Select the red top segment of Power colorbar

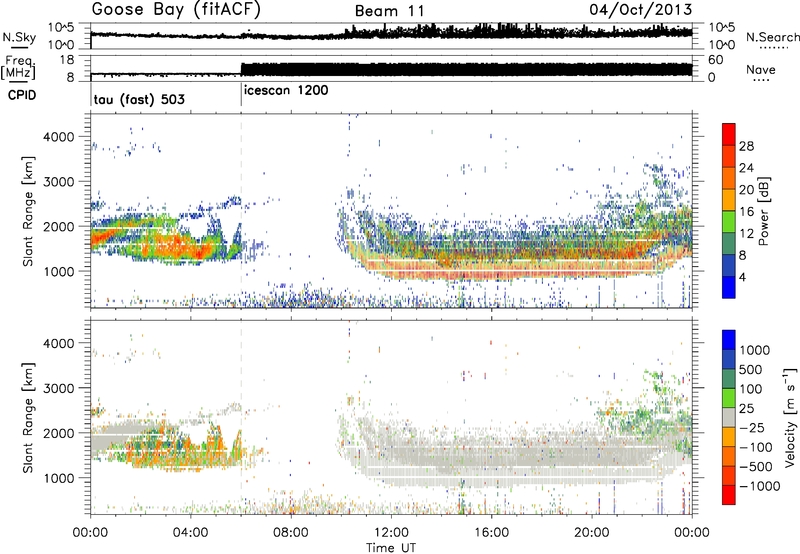pyautogui.click(x=729, y=134)
